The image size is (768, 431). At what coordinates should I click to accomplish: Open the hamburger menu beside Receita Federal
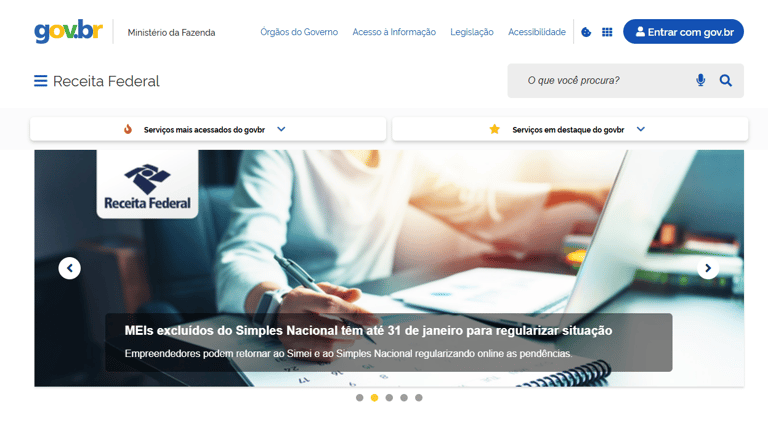(41, 81)
